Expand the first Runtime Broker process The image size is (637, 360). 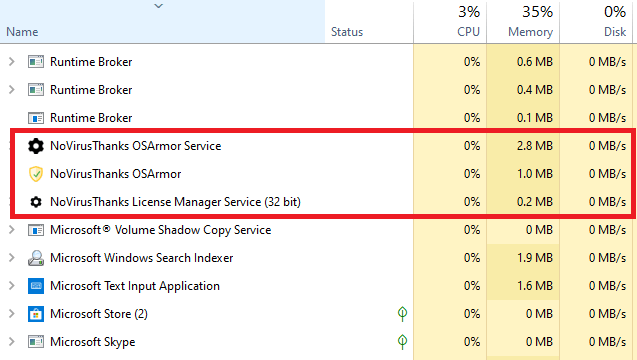12,62
